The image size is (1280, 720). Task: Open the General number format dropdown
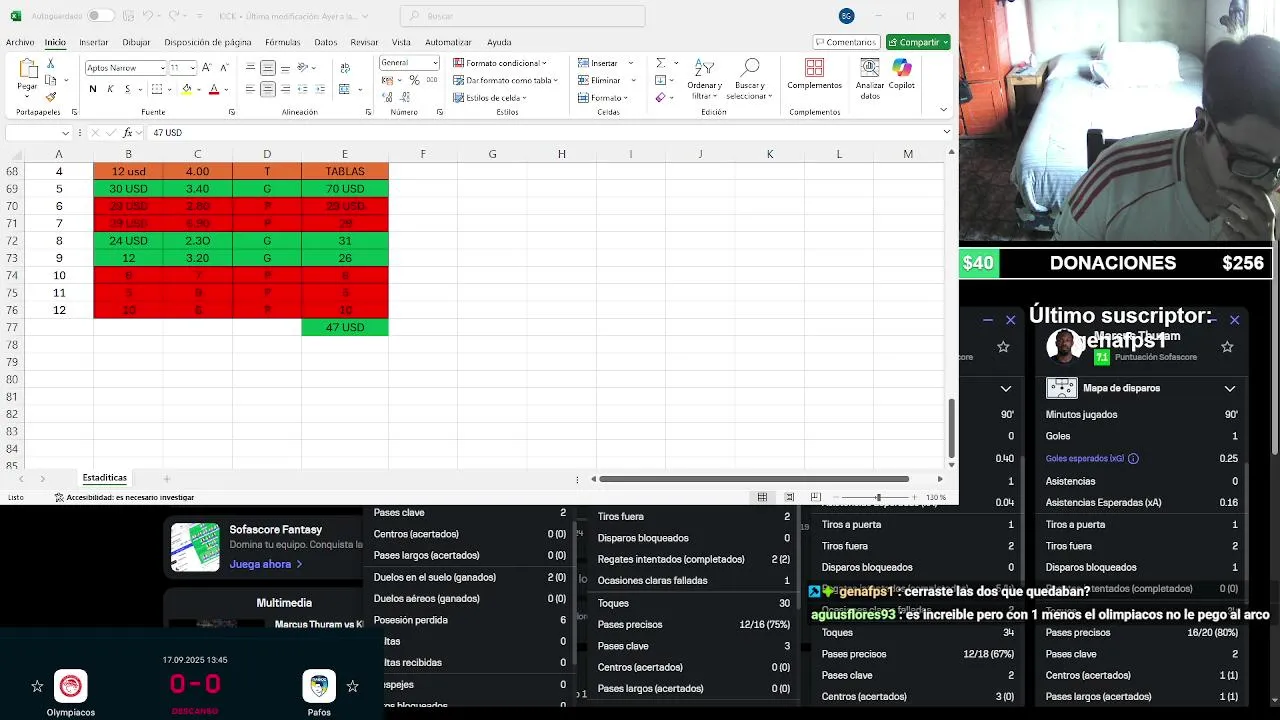434,62
